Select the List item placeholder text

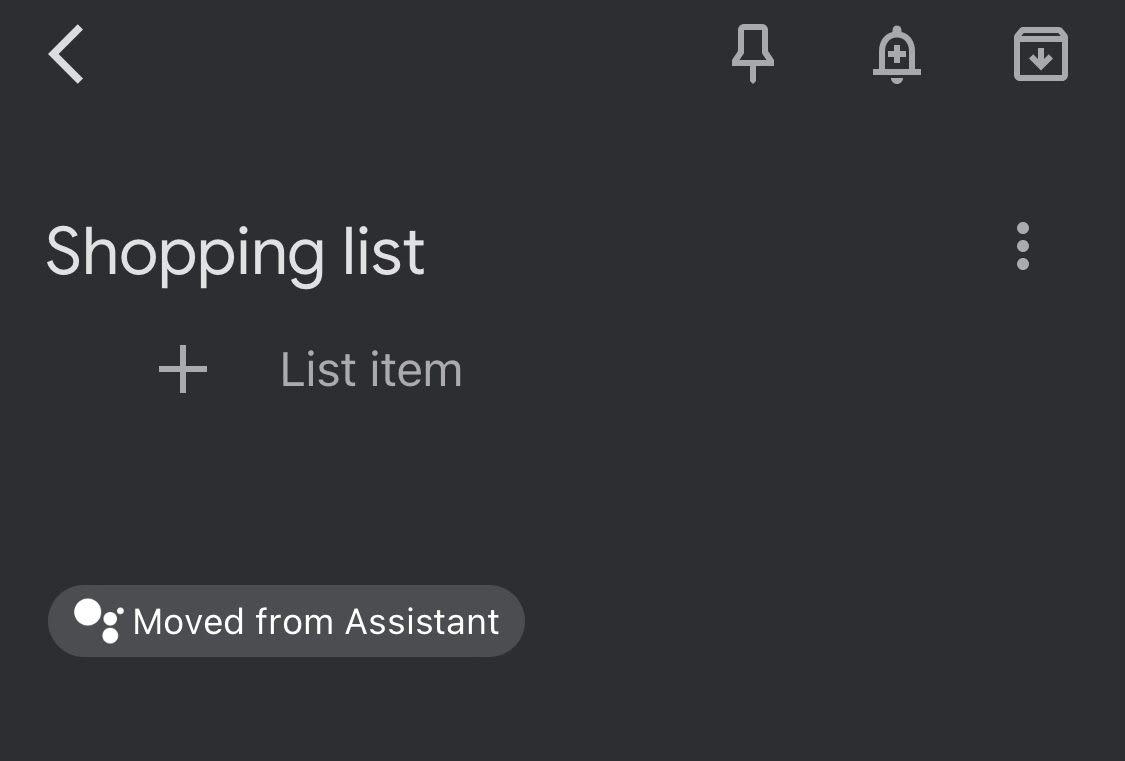tap(371, 370)
